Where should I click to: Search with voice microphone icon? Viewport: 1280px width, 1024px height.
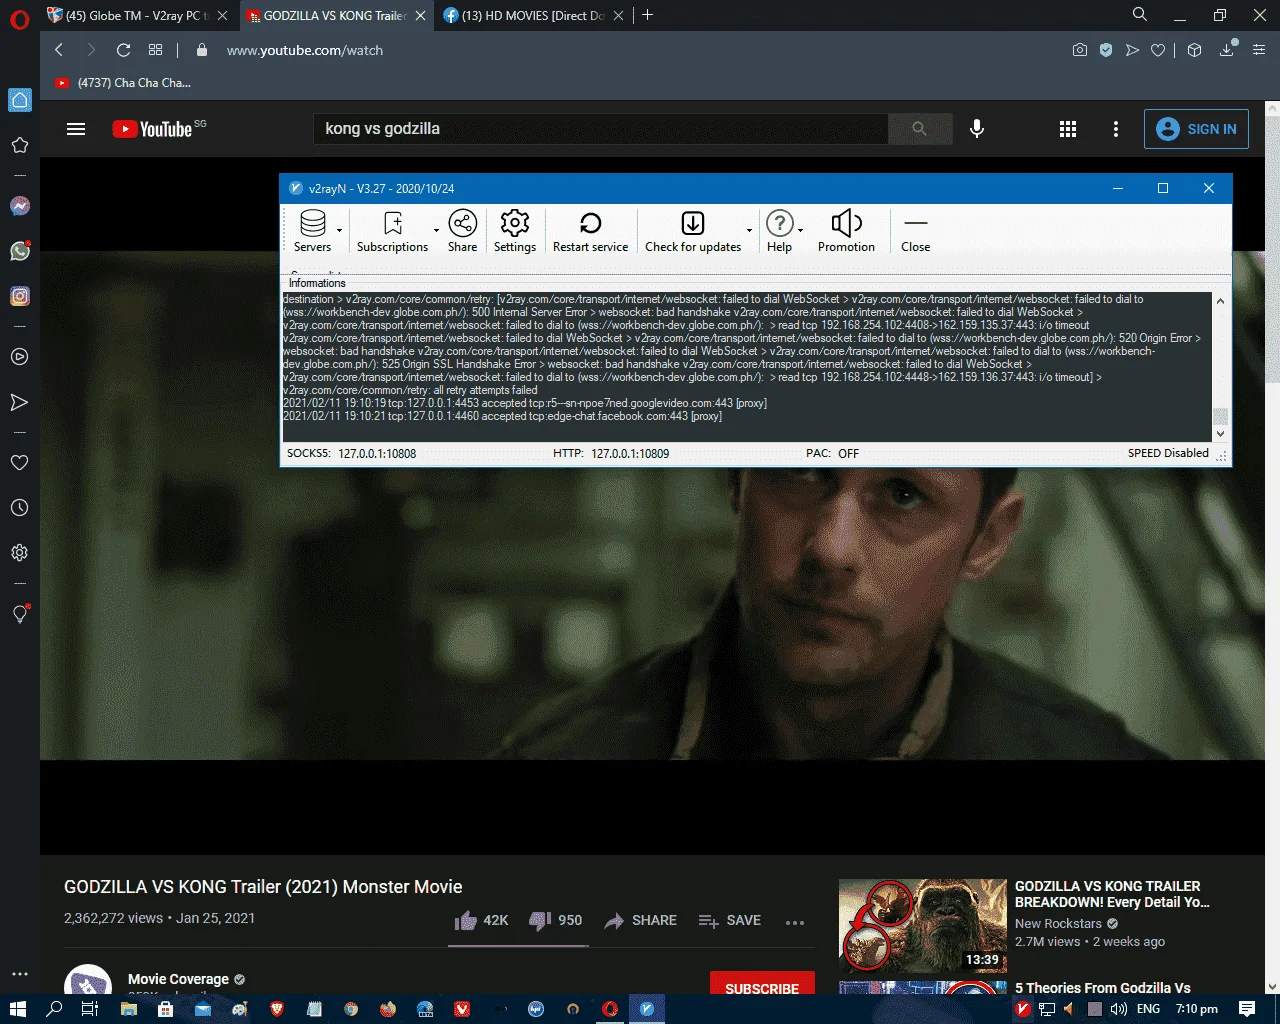(977, 129)
